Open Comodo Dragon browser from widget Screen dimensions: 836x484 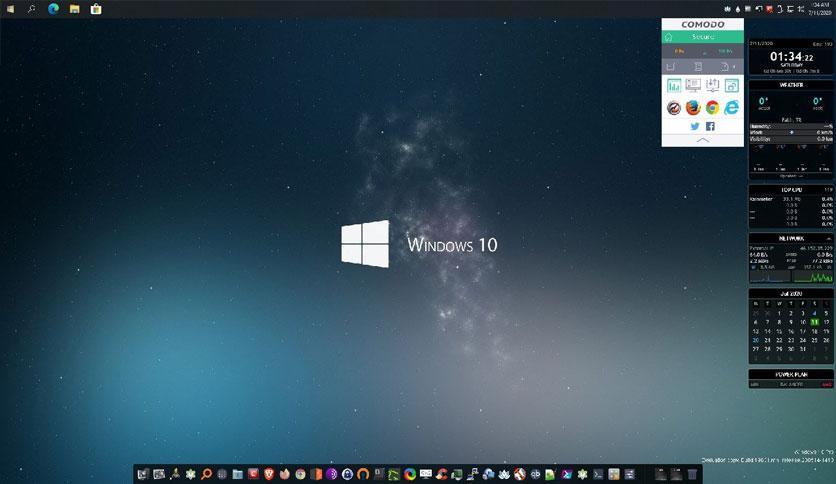pyautogui.click(x=674, y=108)
